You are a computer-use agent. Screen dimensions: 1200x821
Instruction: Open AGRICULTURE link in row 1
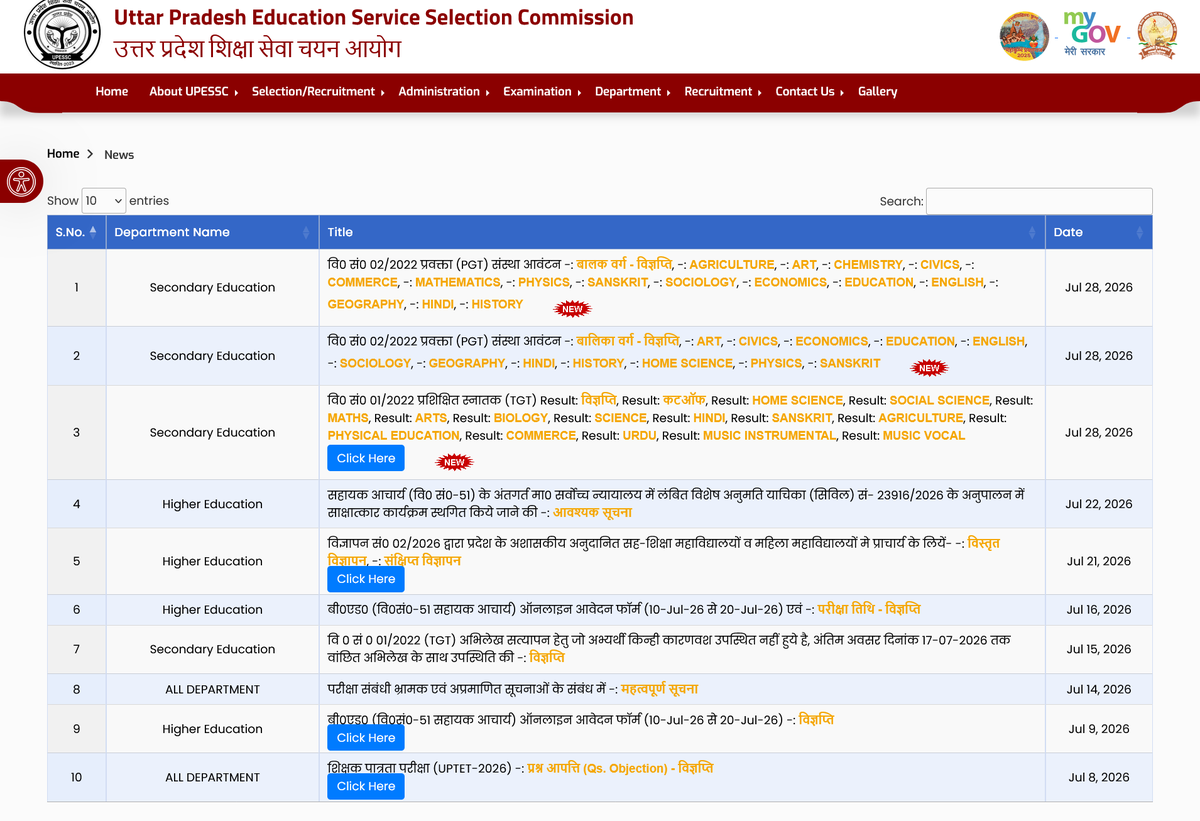click(732, 265)
